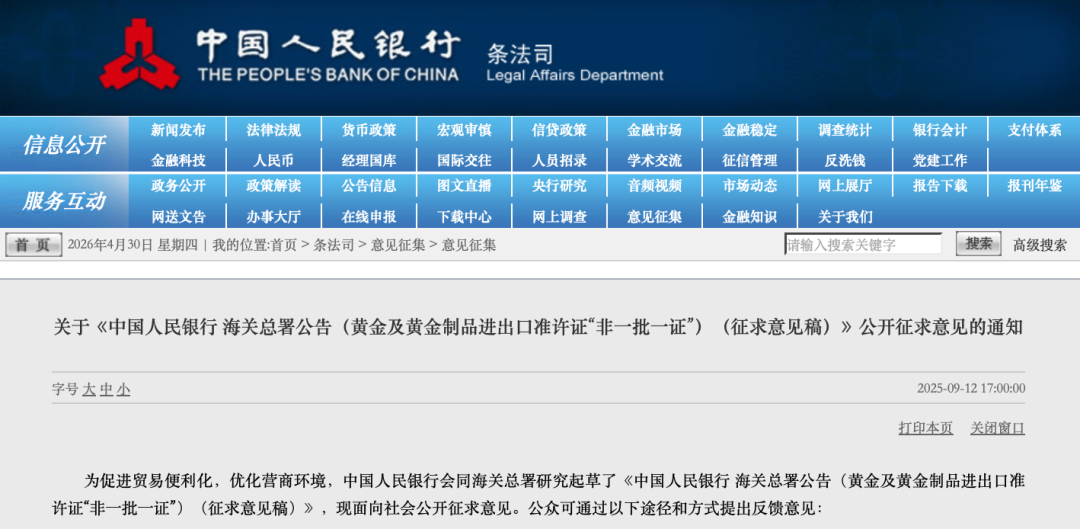Image resolution: width=1080 pixels, height=529 pixels.
Task: Open 信贷政策 navigation link
Action: [559, 130]
